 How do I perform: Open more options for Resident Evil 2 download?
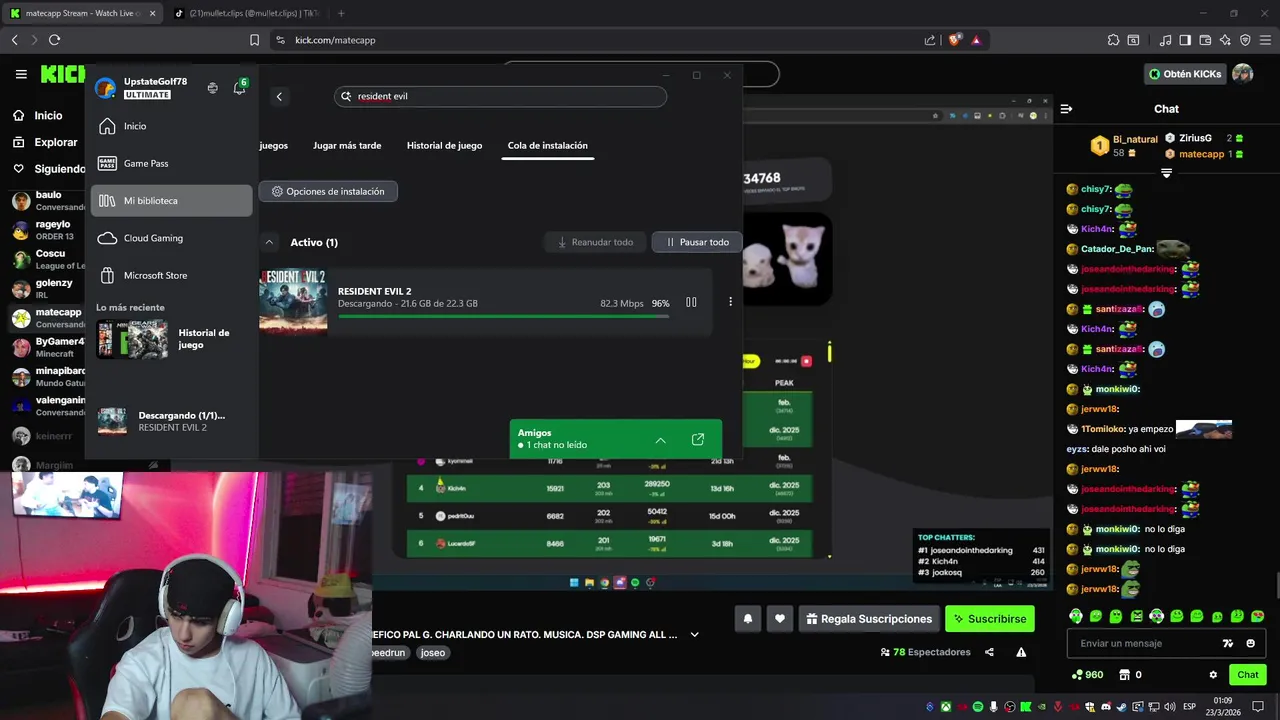coord(730,302)
